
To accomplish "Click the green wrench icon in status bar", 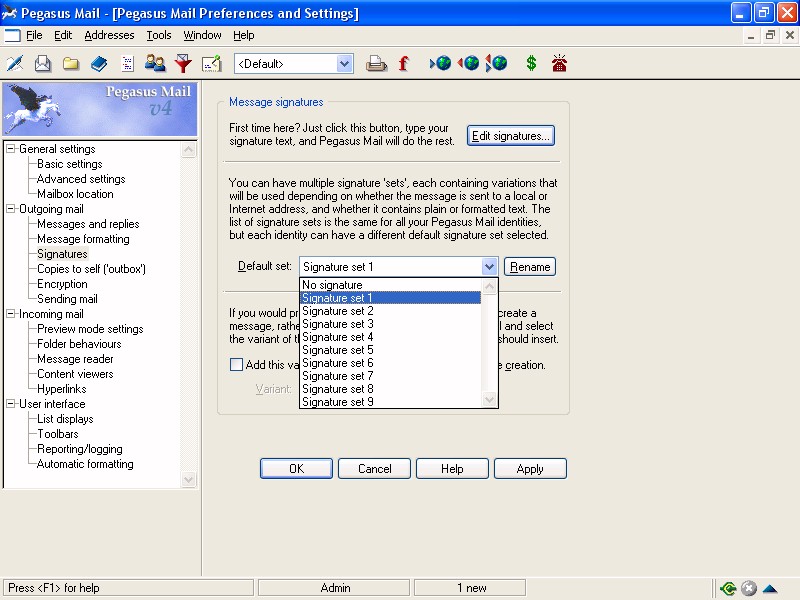I will 728,588.
